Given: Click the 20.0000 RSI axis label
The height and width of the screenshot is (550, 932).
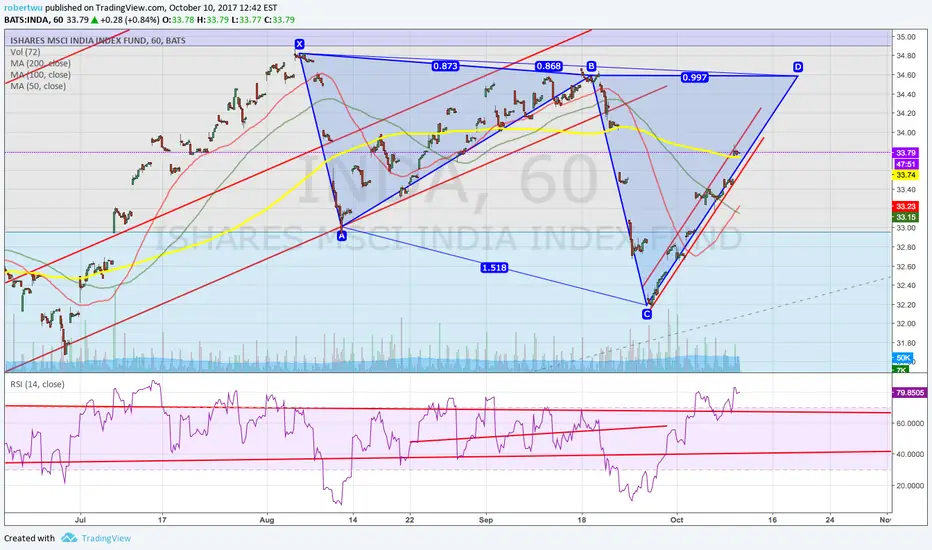Looking at the screenshot, I should [x=910, y=485].
